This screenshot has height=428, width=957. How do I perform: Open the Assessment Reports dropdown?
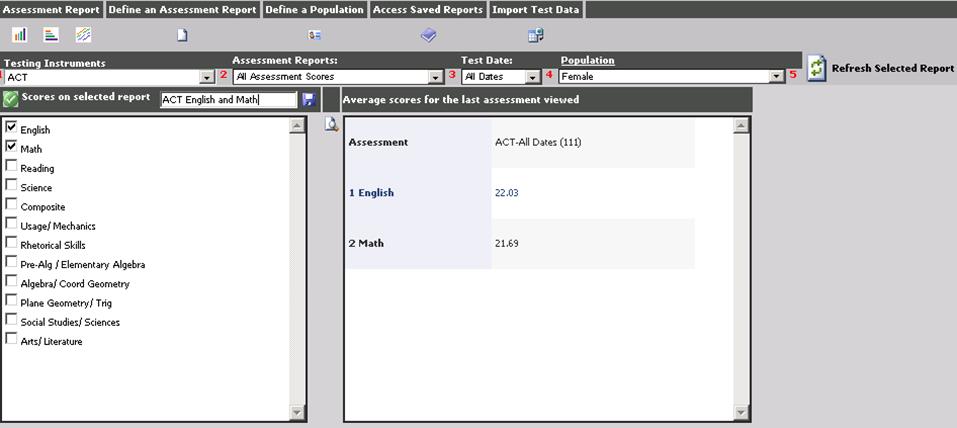coord(338,77)
